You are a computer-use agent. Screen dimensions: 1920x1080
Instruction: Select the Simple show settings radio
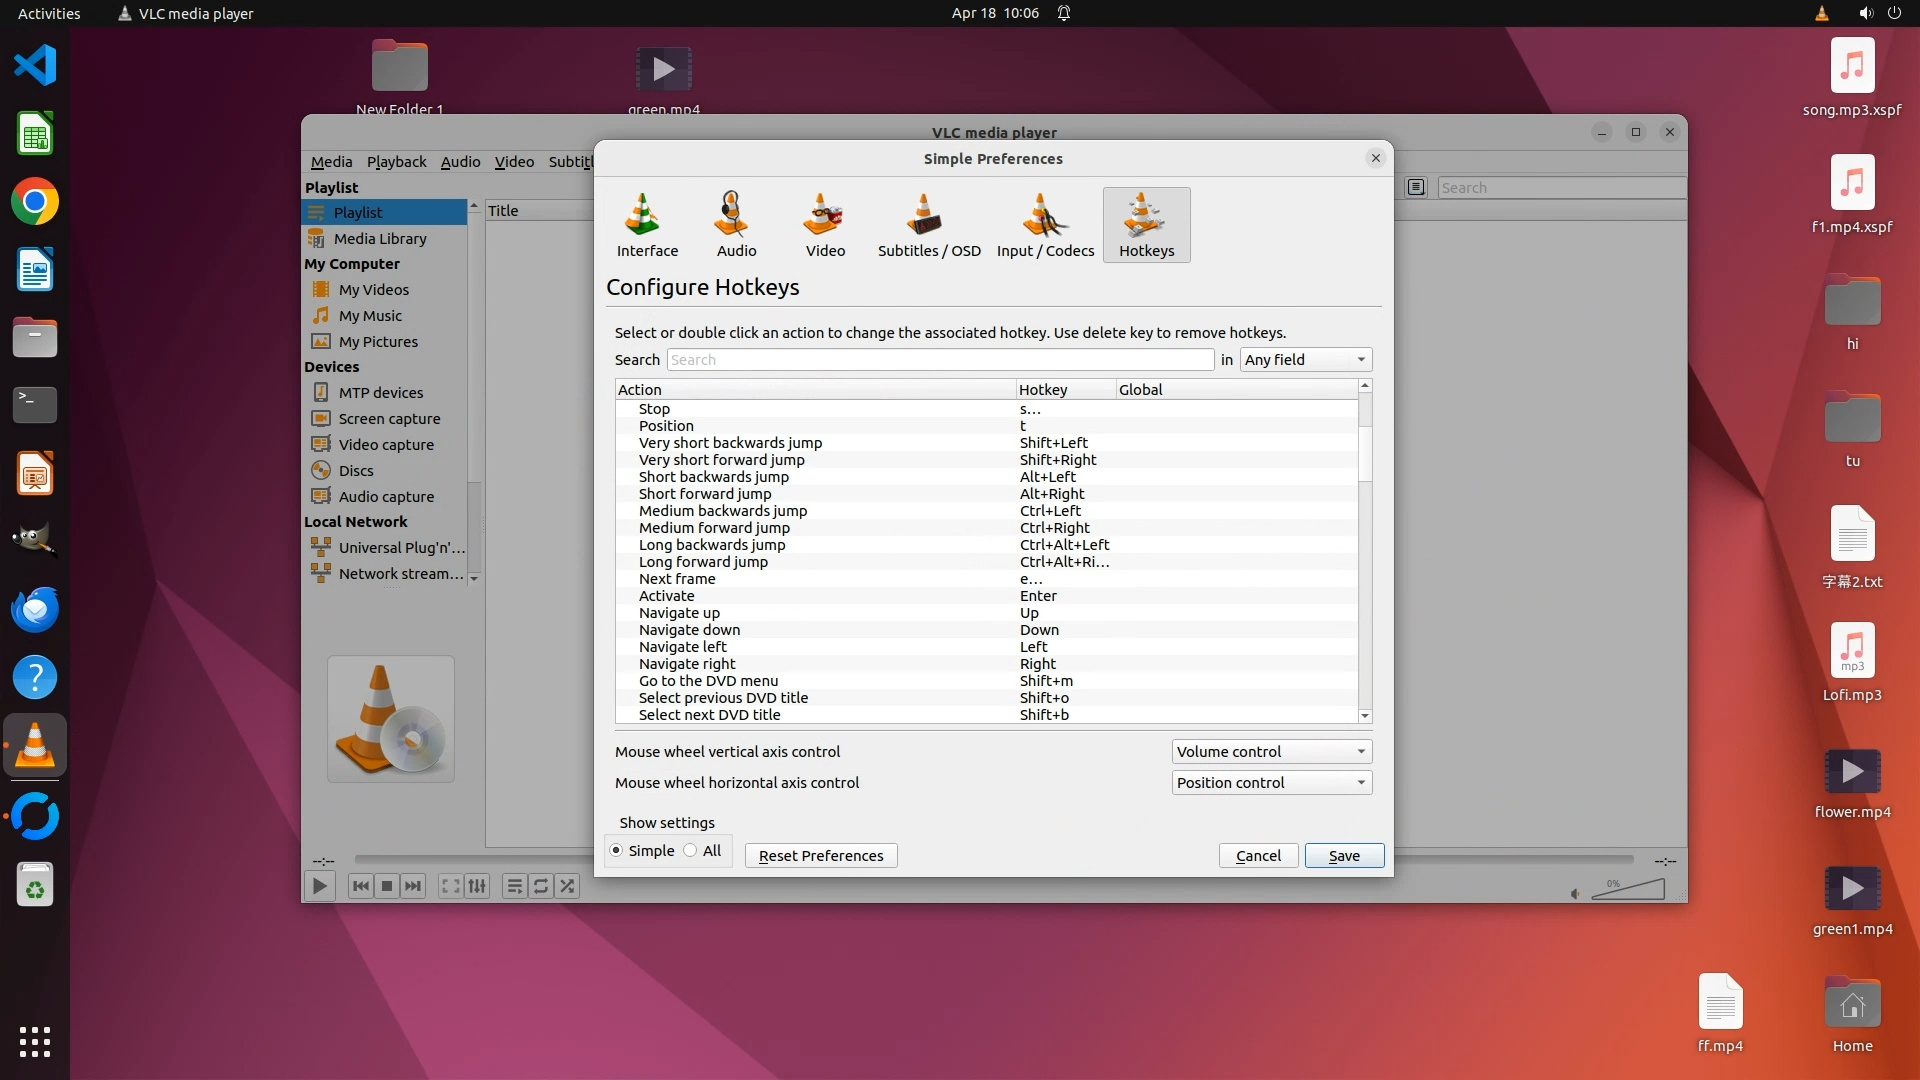pos(617,851)
